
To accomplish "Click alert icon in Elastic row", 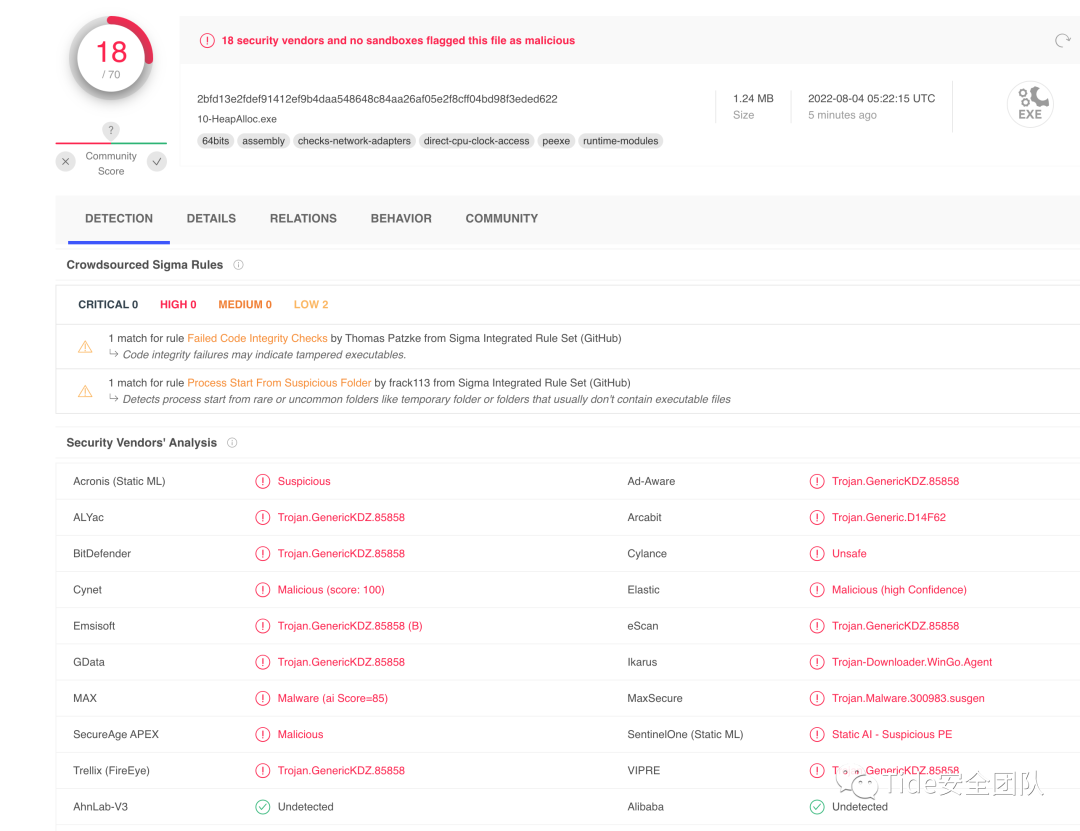I will (816, 589).
